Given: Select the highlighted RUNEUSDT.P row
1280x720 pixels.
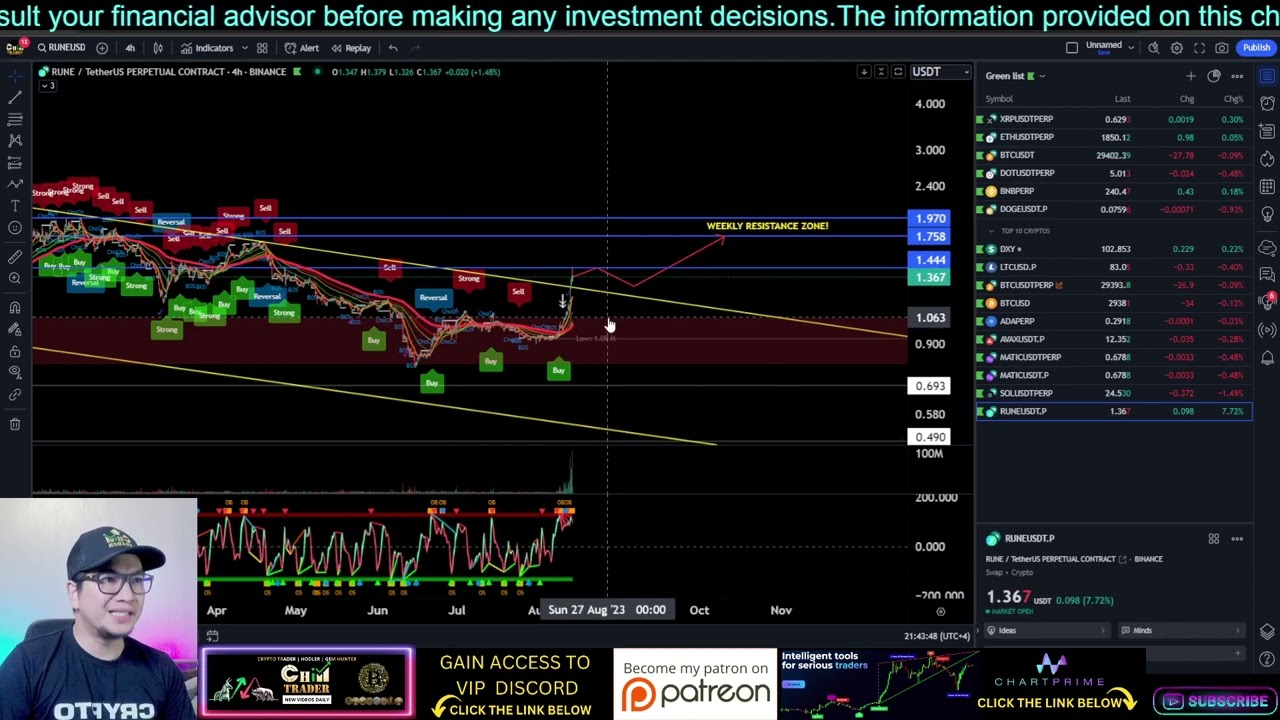Looking at the screenshot, I should pyautogui.click(x=1114, y=411).
